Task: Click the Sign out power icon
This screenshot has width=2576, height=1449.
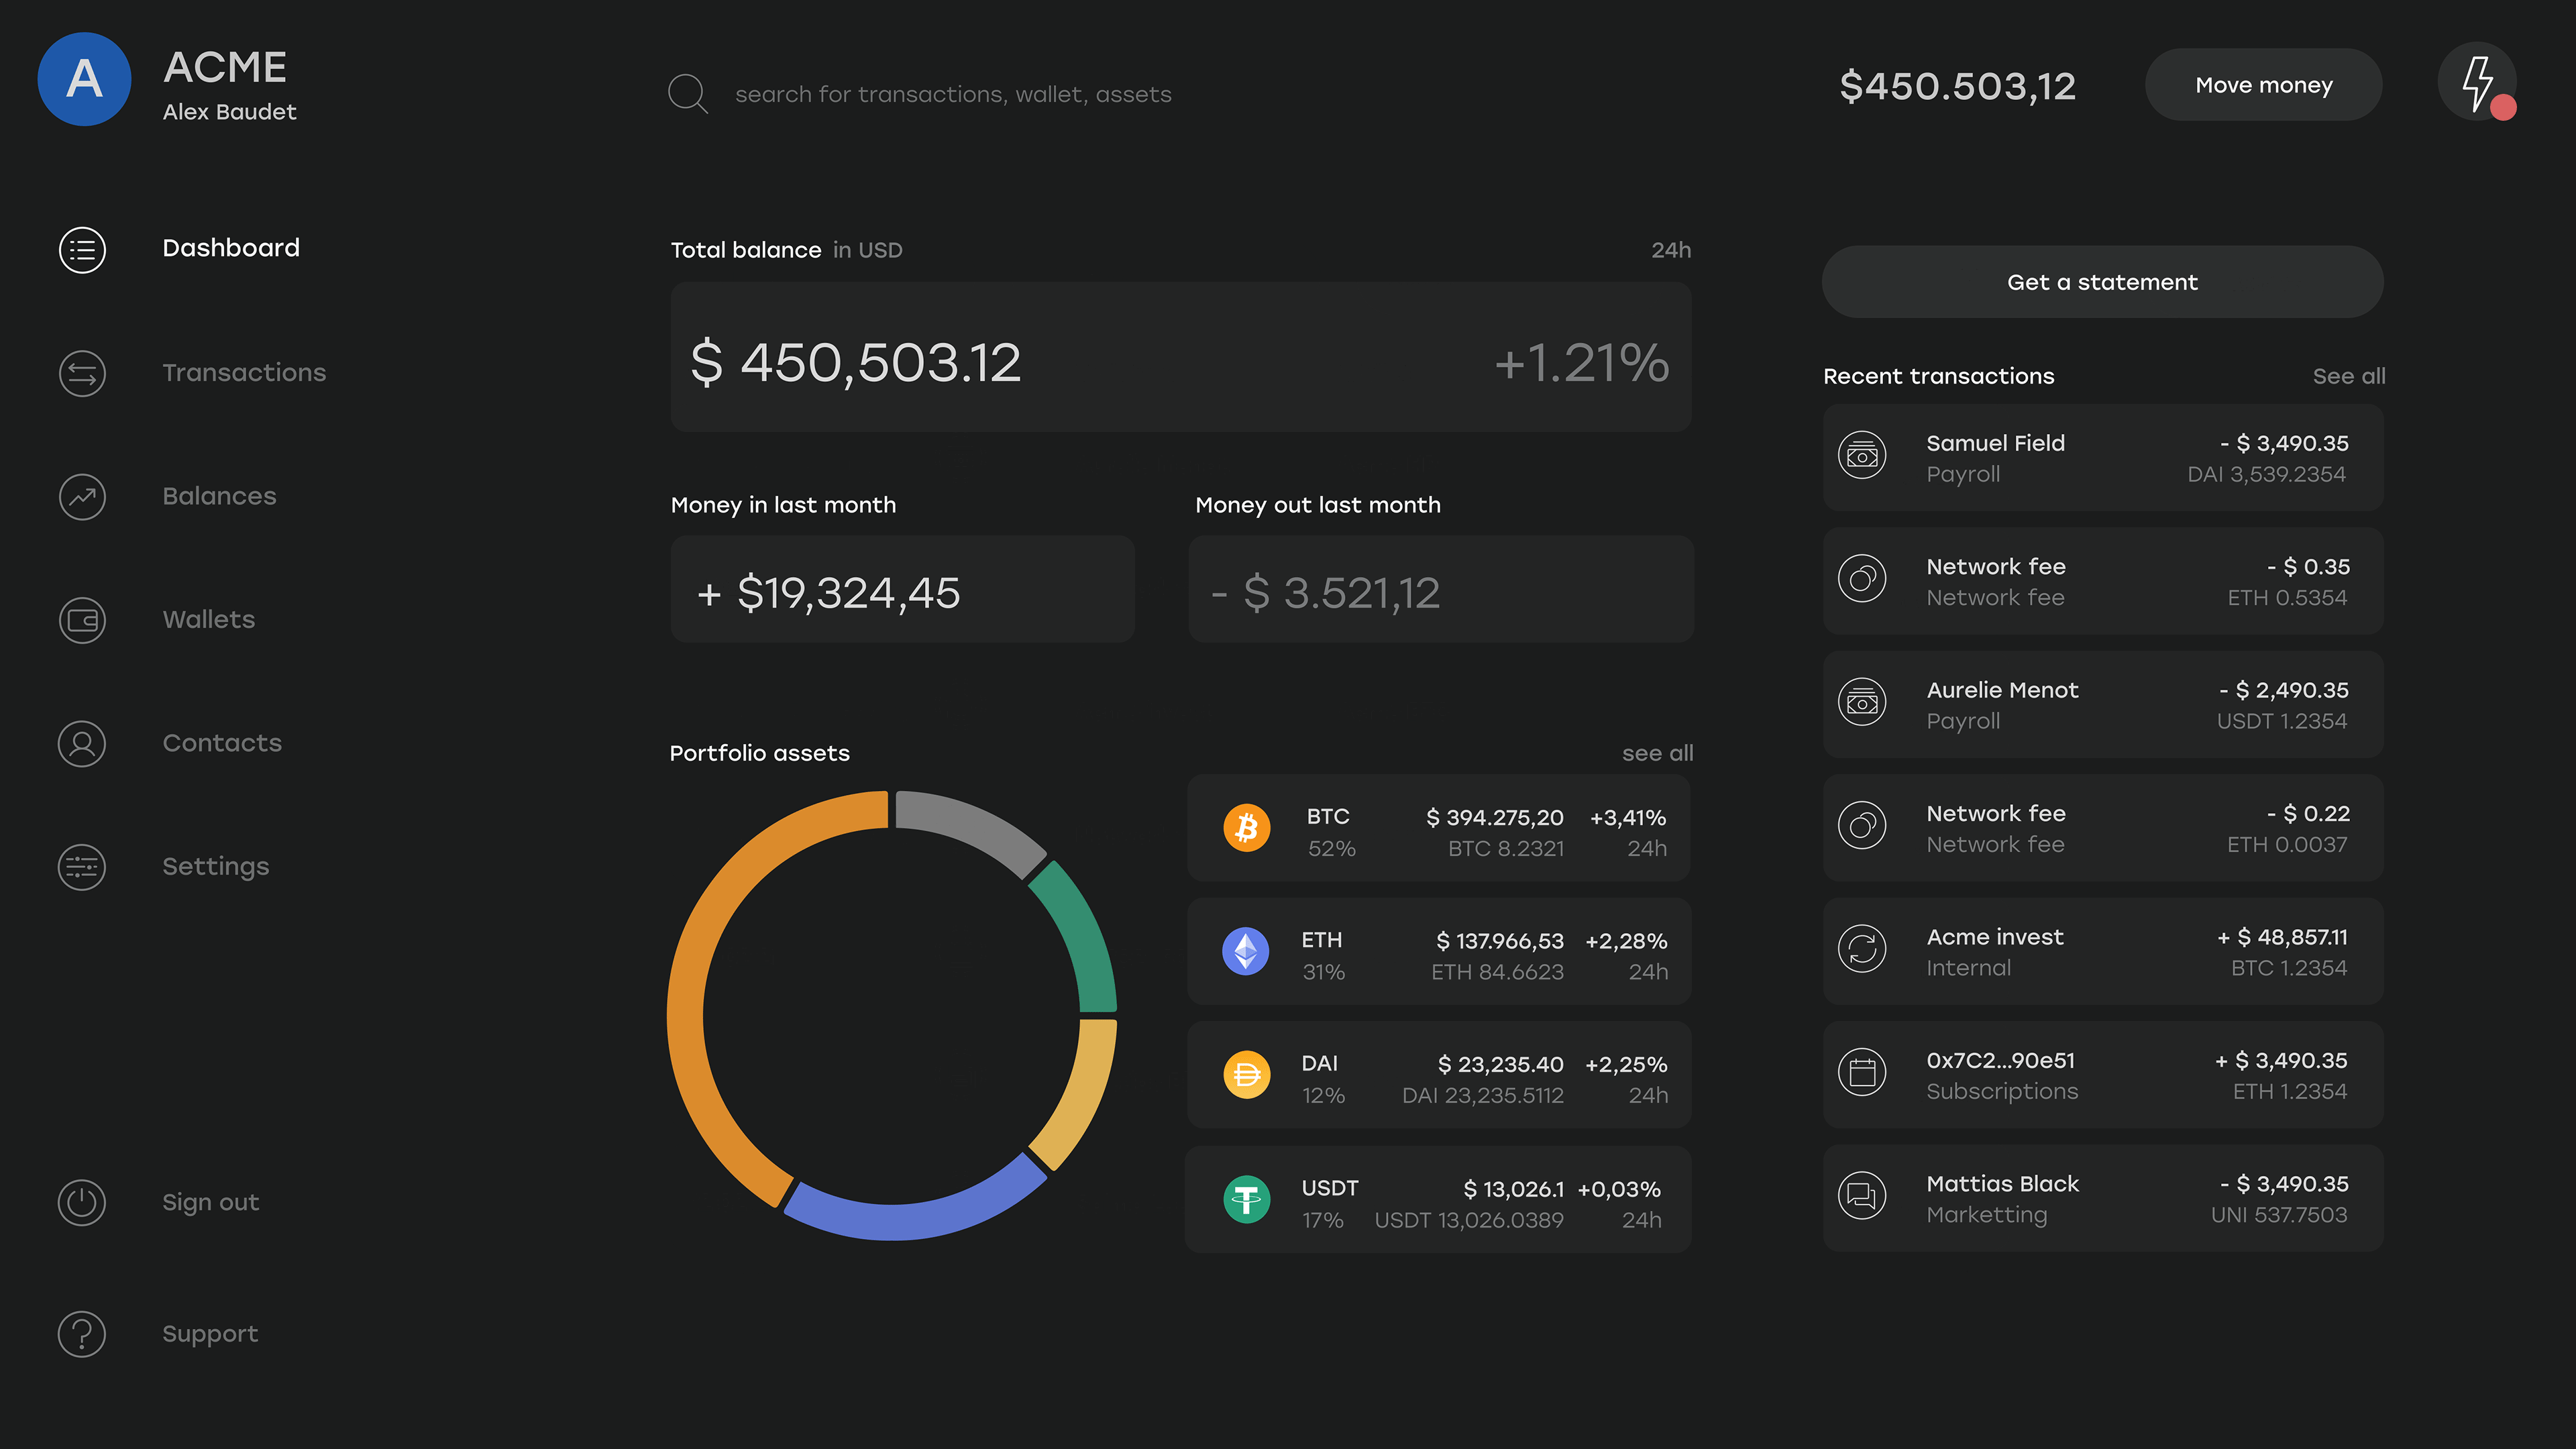Action: pyautogui.click(x=82, y=1202)
